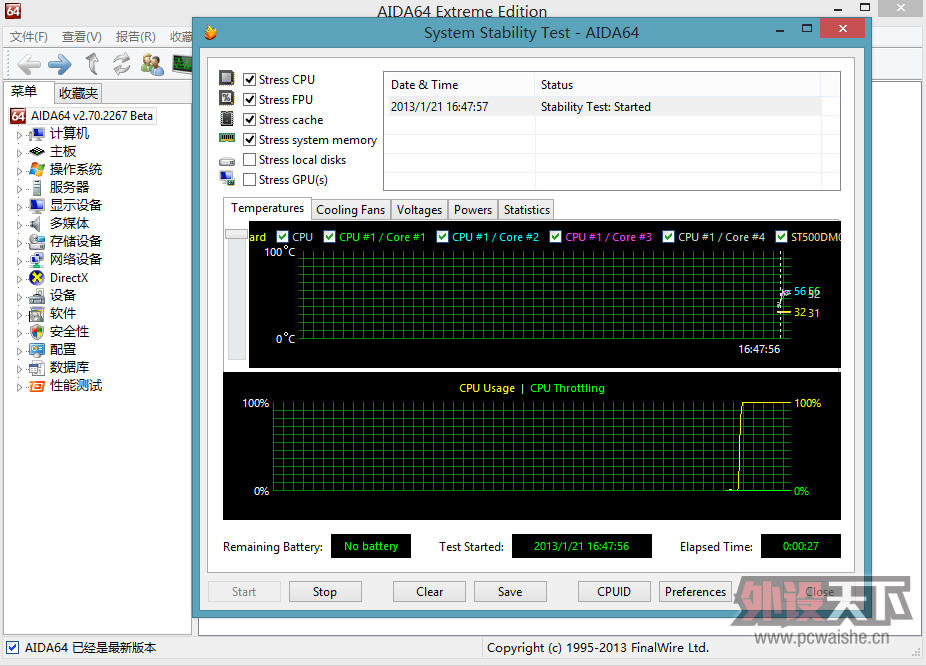Screen dimensions: 926x666
Task: Expand the 存储设备 tree node
Action: (19, 243)
